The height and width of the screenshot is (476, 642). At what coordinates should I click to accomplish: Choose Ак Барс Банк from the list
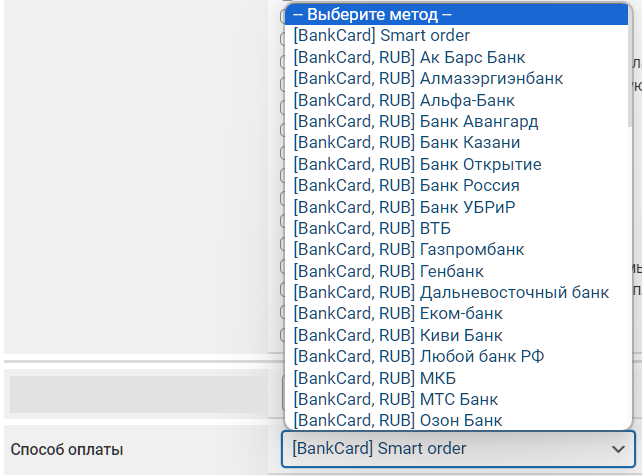[410, 57]
